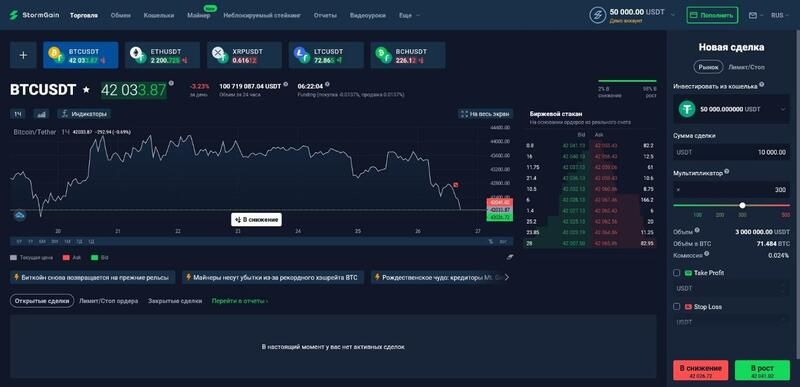Viewport: 800px width, 387px height.
Task: Click the В снижение chart tooltip button
Action: click(x=256, y=220)
